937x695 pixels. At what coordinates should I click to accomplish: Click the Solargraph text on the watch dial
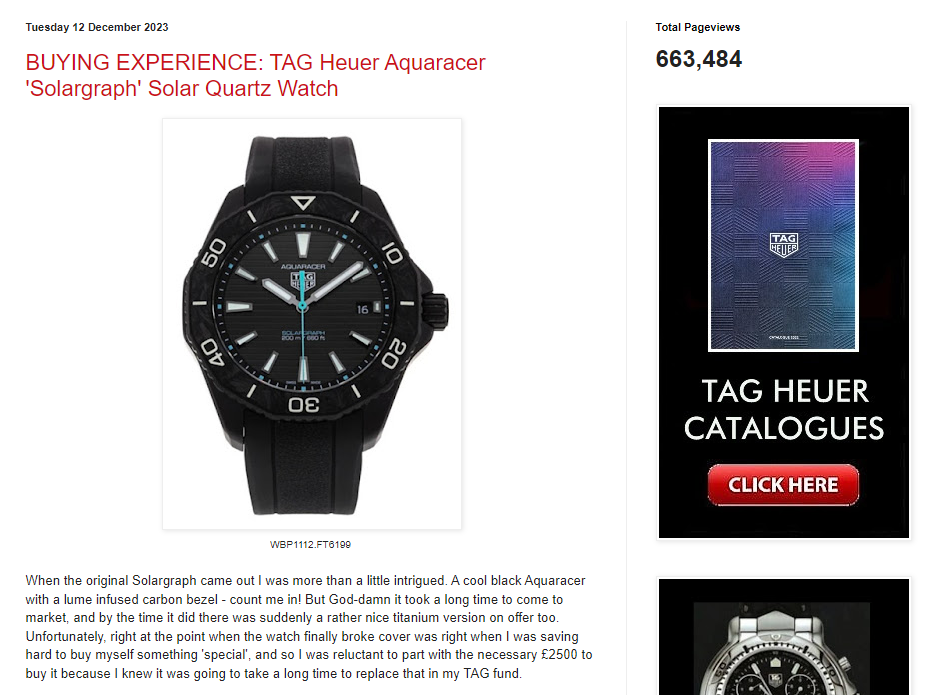(303, 332)
